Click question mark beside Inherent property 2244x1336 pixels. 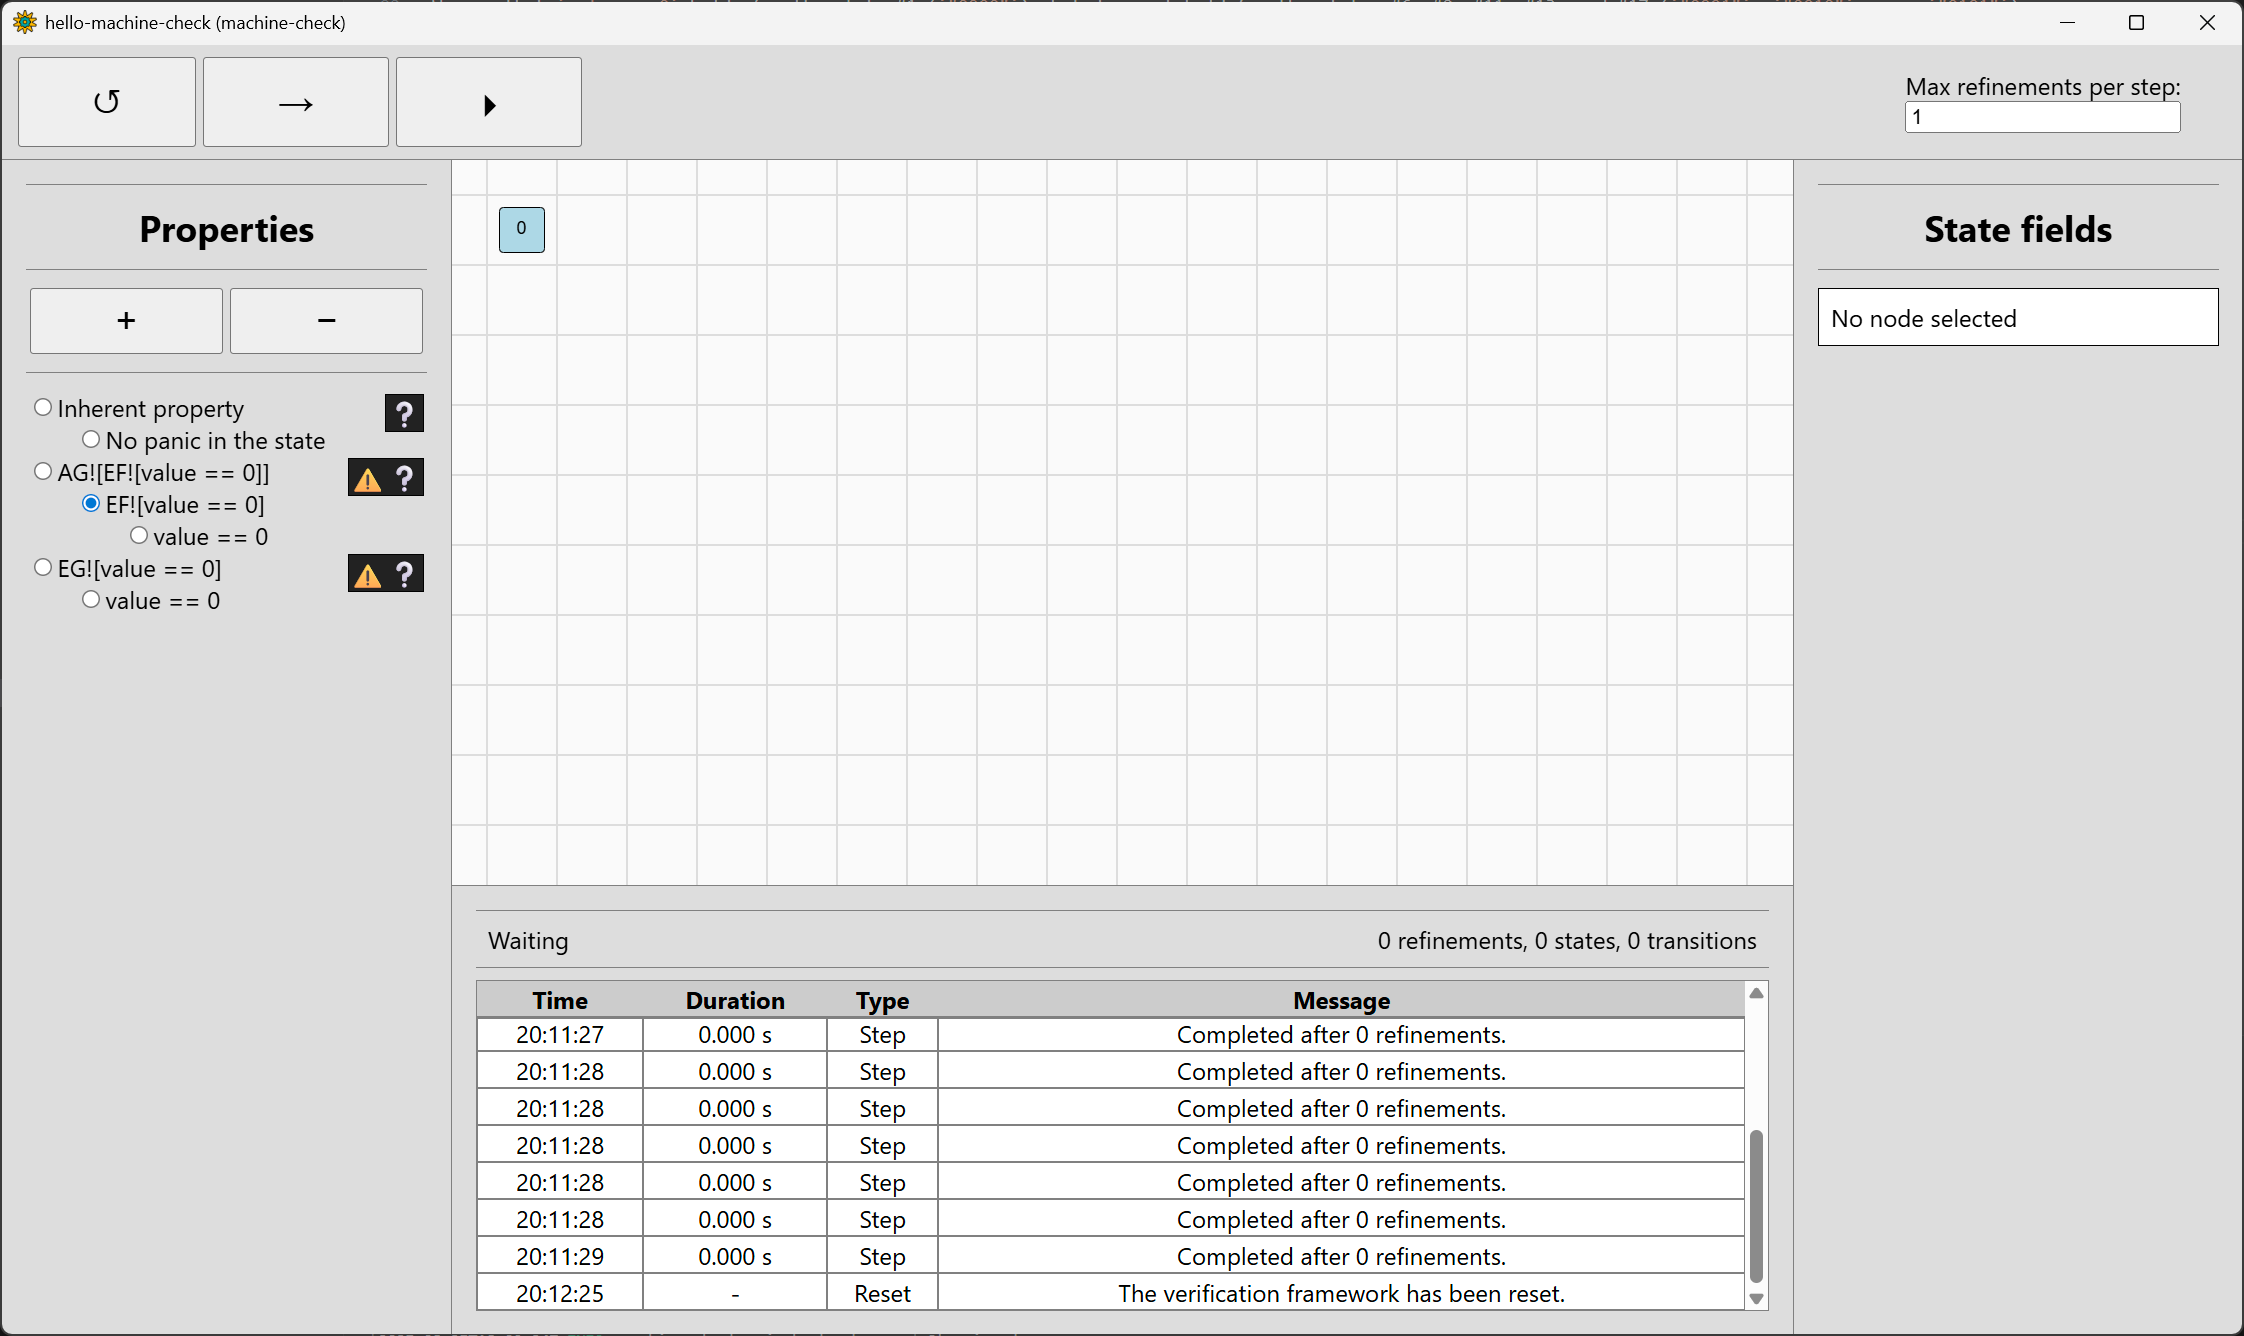[404, 413]
